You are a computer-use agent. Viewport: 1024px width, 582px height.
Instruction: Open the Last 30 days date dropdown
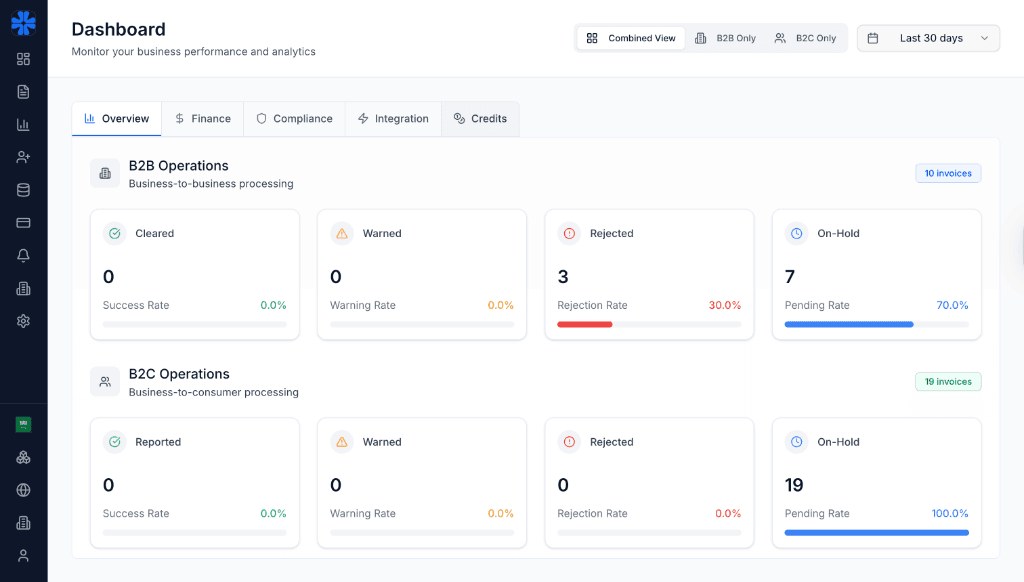coord(928,37)
